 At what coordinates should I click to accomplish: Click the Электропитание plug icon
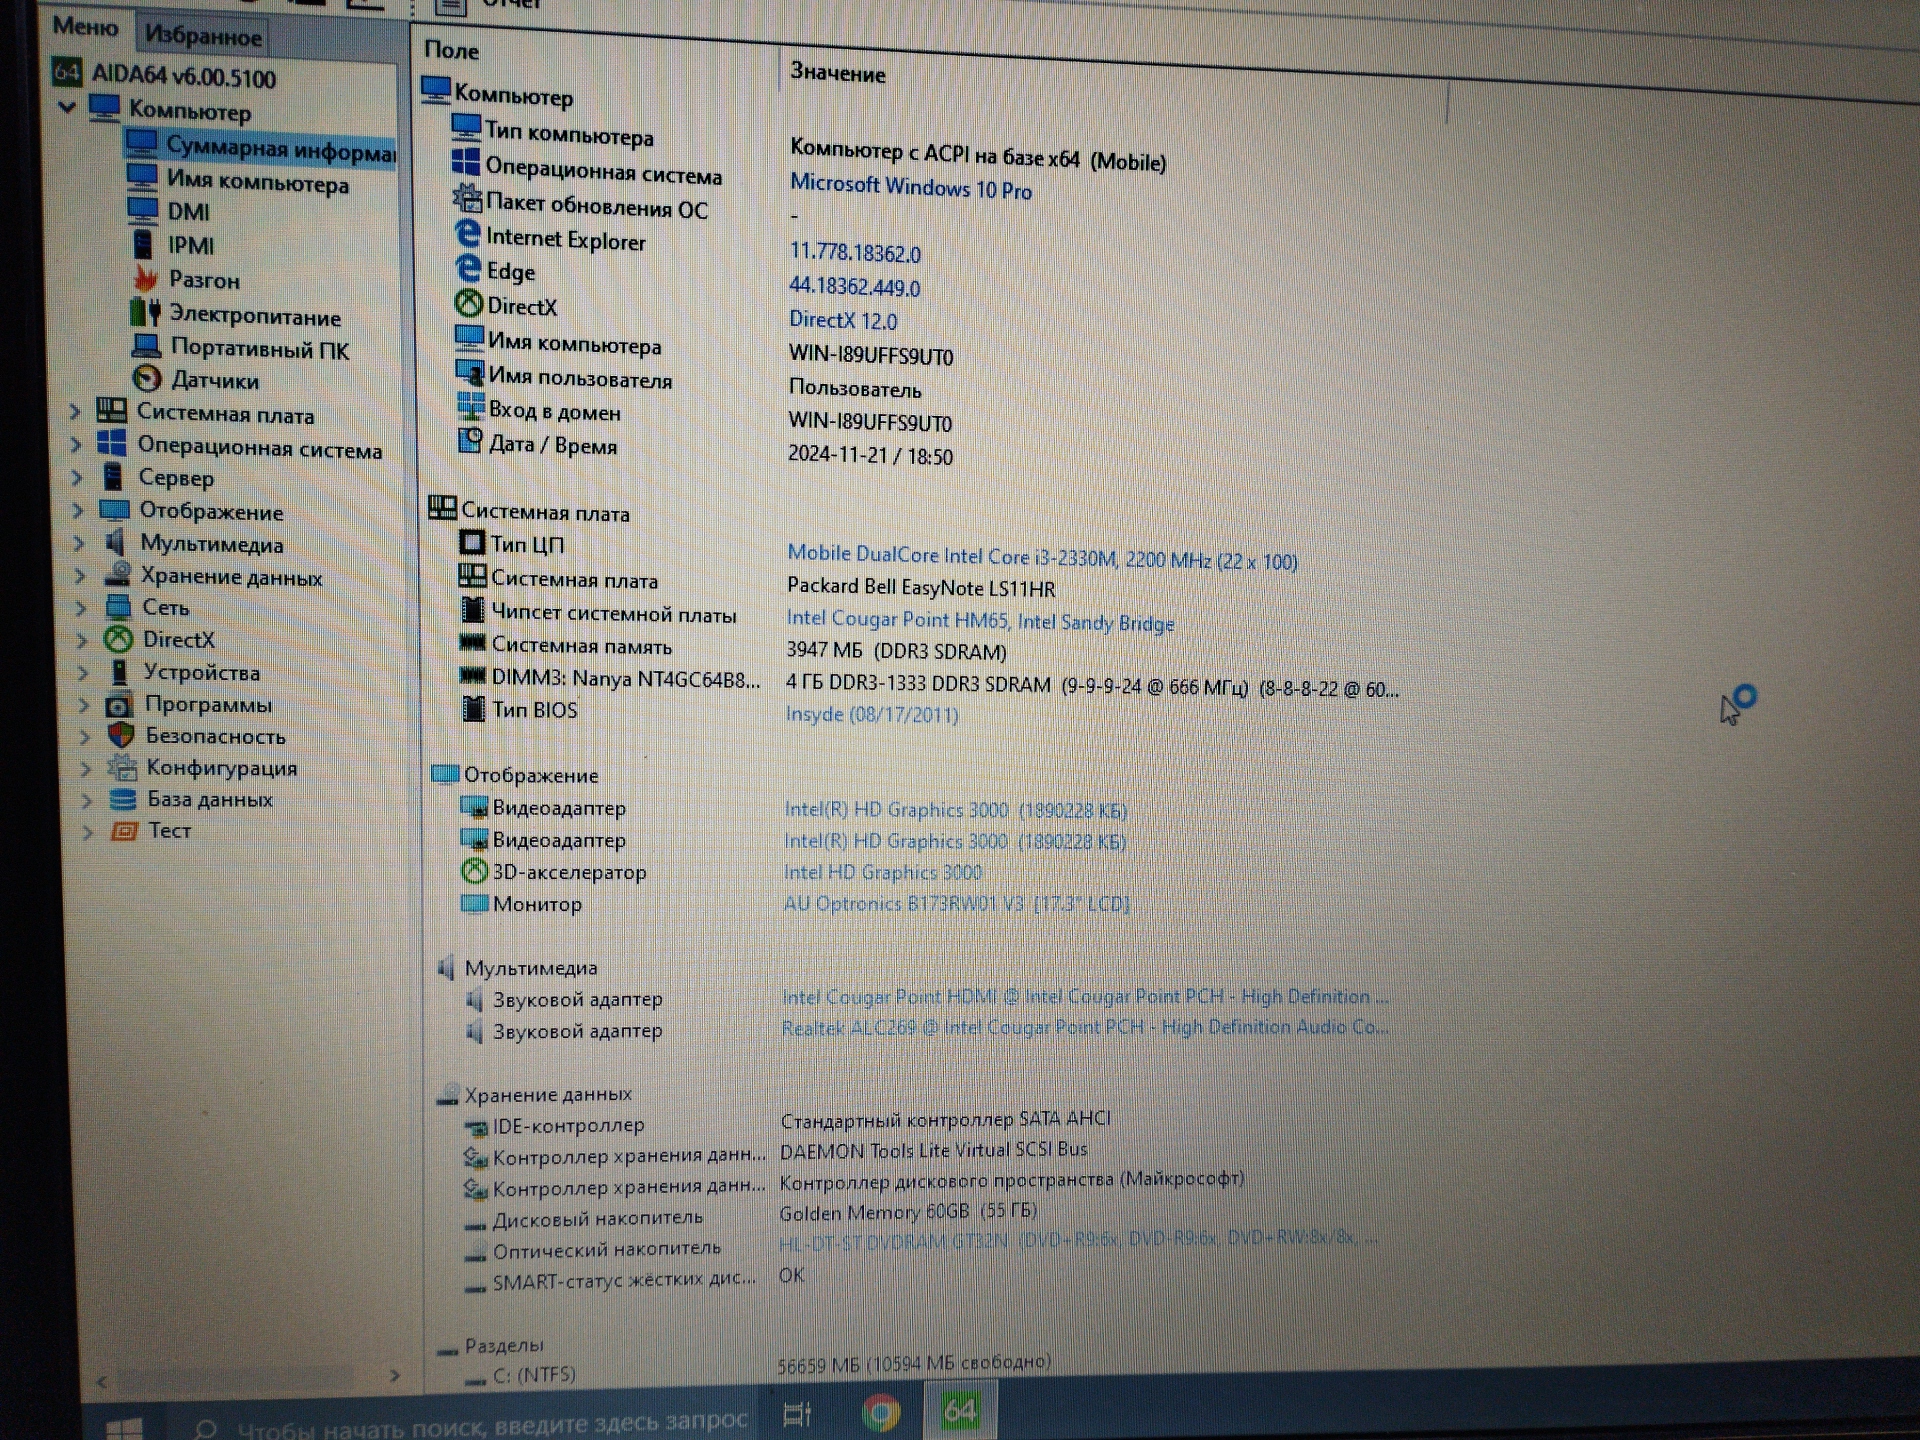pyautogui.click(x=146, y=312)
